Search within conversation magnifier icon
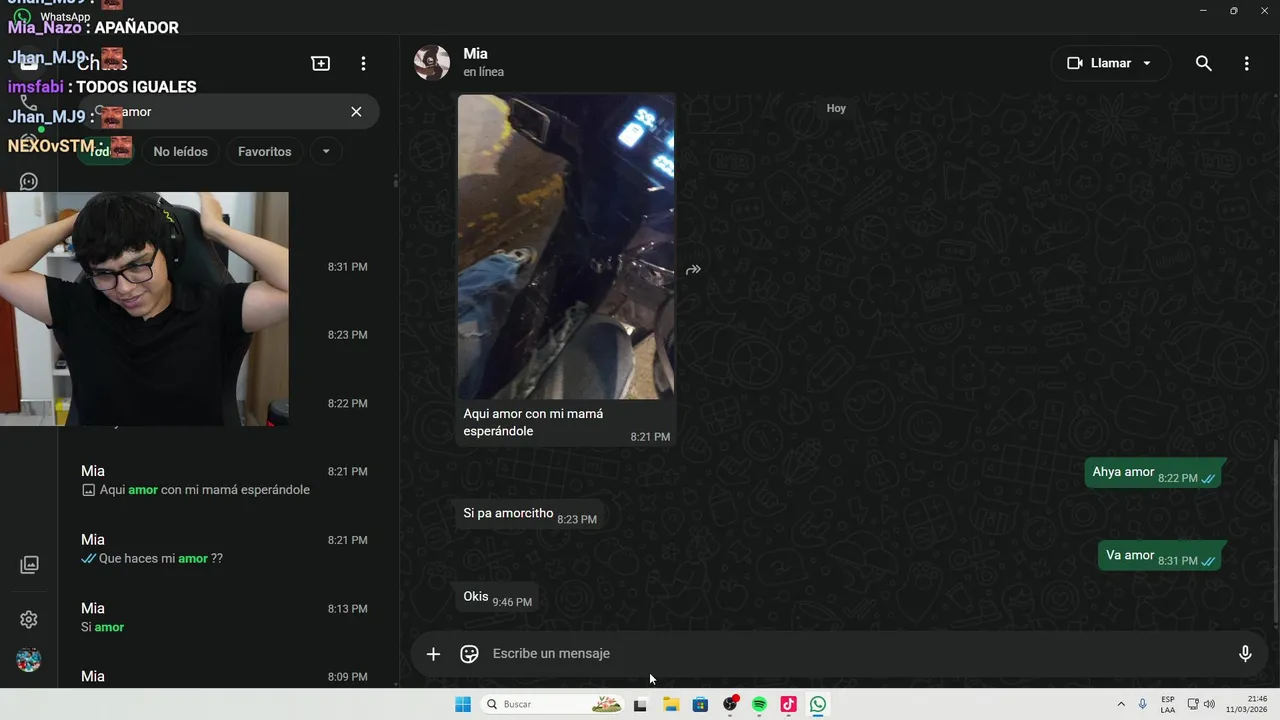This screenshot has width=1280, height=720. point(1204,63)
